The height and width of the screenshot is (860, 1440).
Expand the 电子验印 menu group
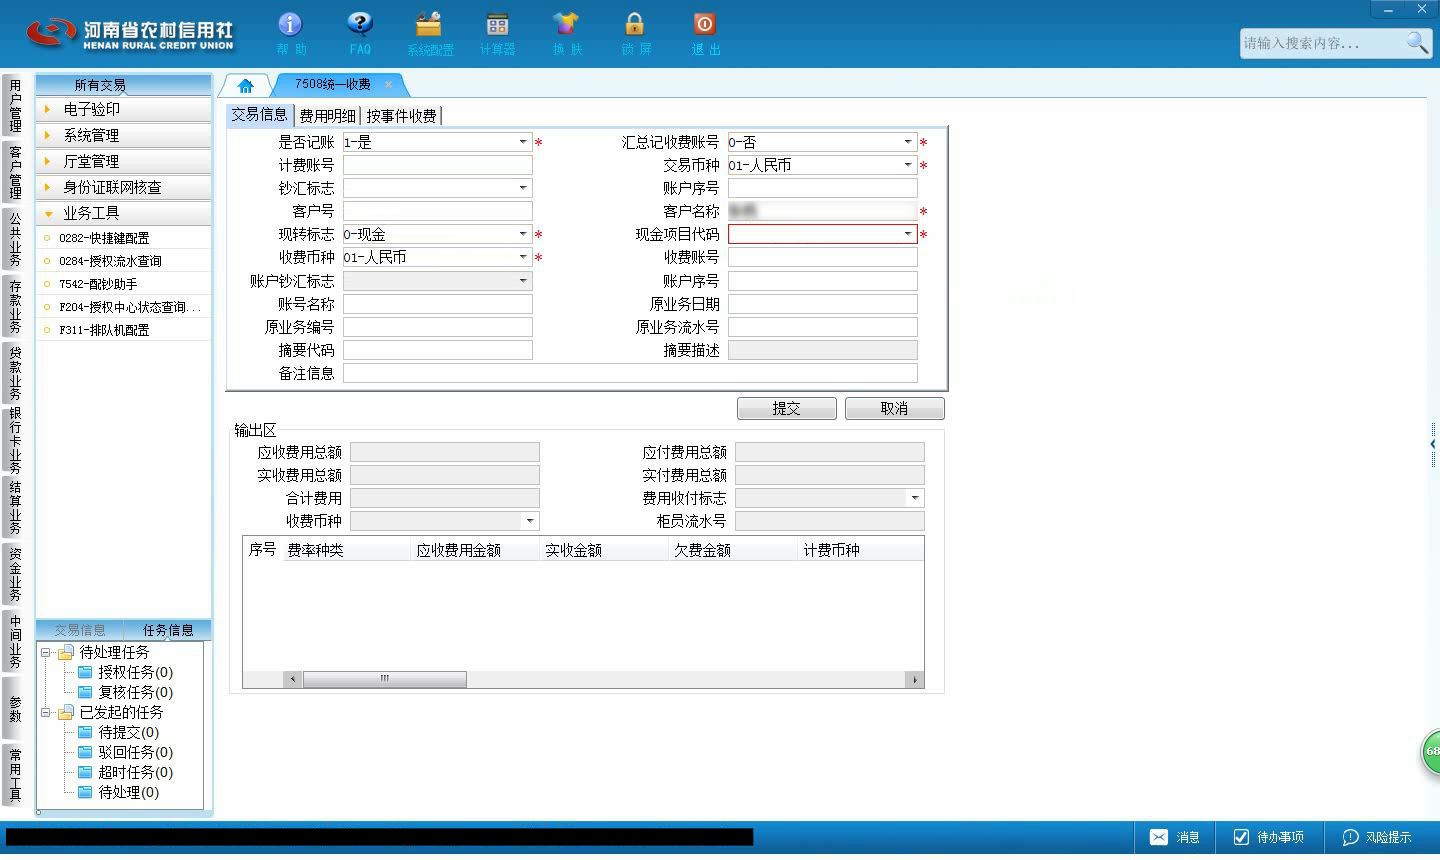pyautogui.click(x=123, y=109)
